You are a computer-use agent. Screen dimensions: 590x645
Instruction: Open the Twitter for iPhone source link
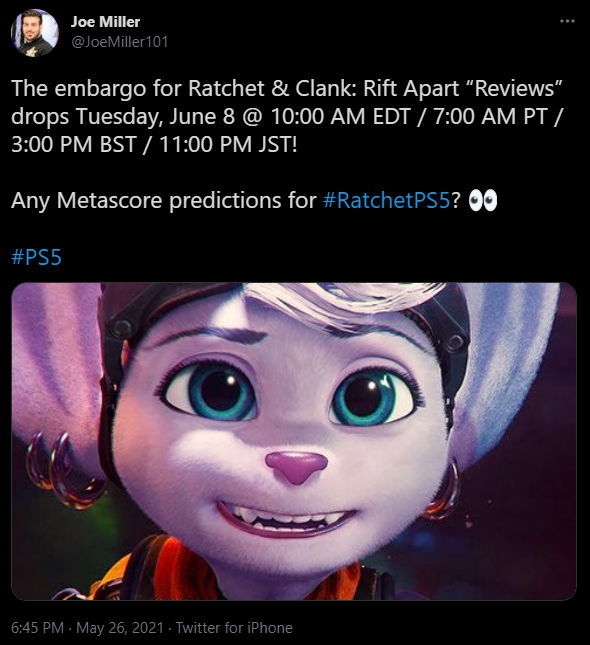(234, 628)
